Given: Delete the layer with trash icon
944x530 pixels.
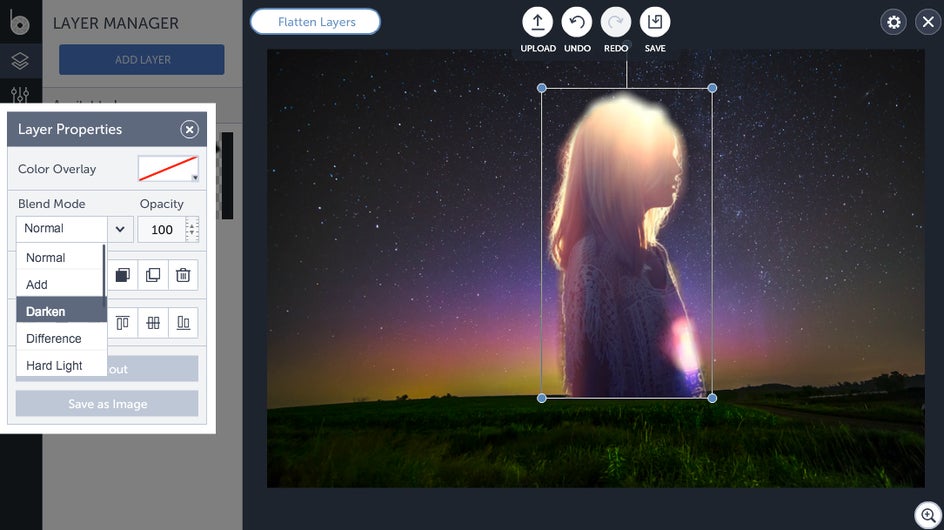Looking at the screenshot, I should tap(183, 275).
